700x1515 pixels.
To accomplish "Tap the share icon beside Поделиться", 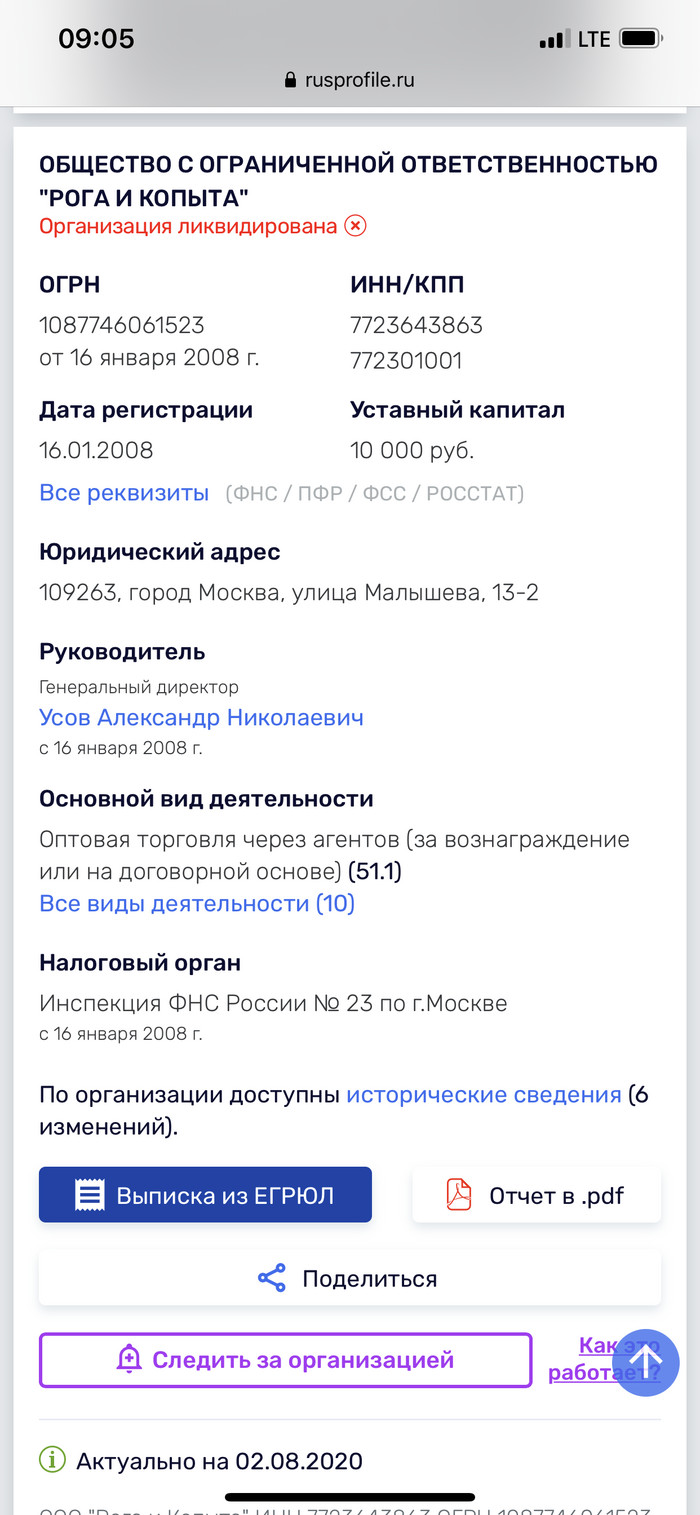I will [x=272, y=1278].
